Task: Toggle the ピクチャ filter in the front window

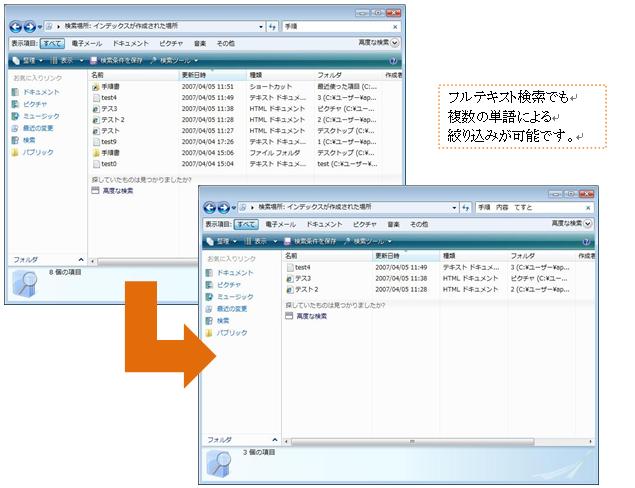Action: coord(364,225)
